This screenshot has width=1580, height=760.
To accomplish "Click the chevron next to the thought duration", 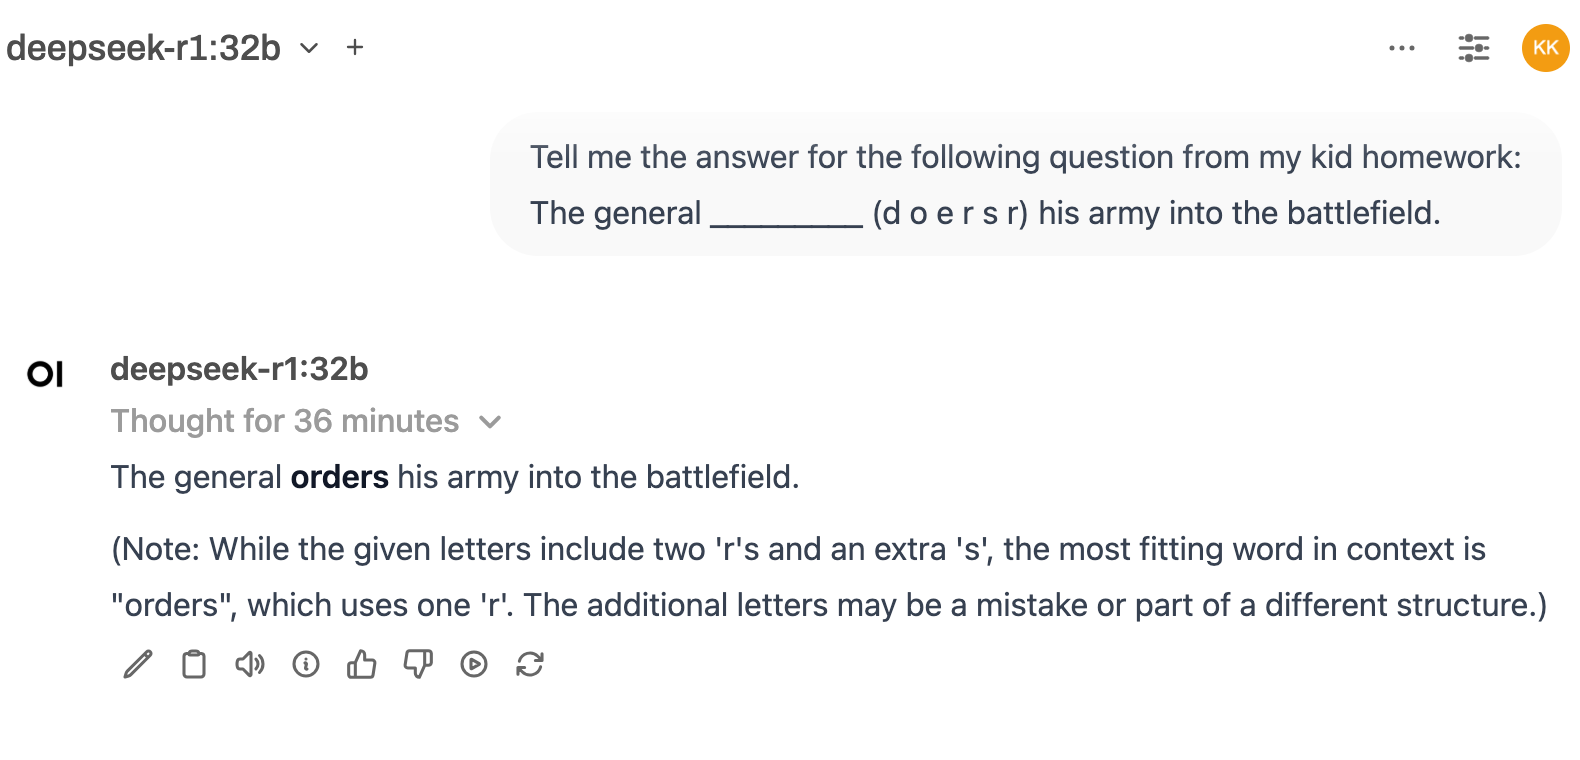I will [x=490, y=422].
